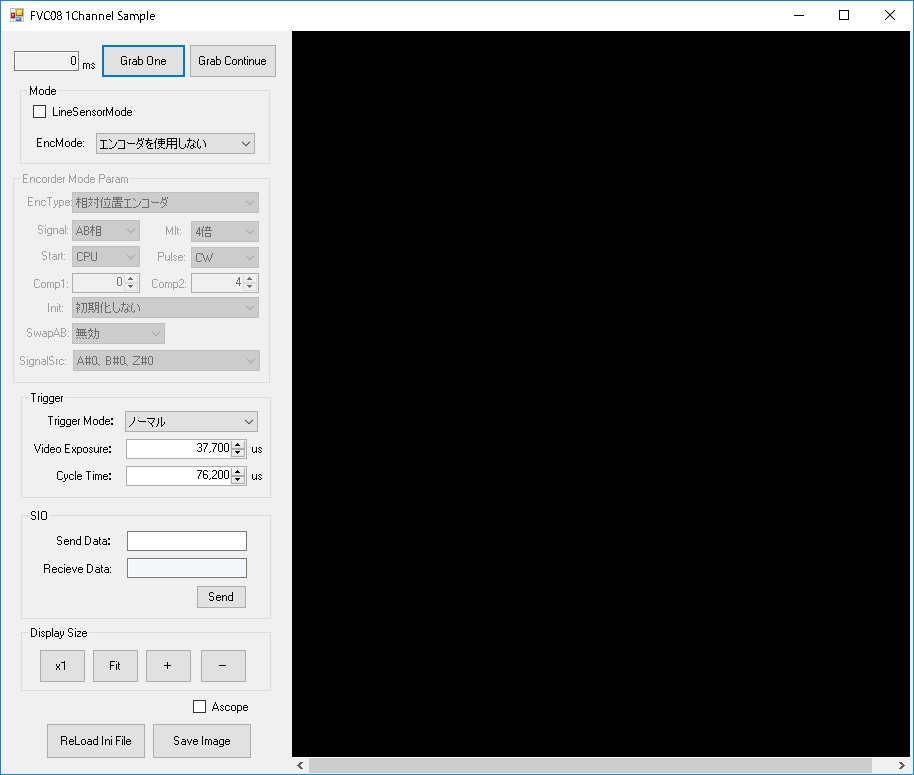The width and height of the screenshot is (914, 775).
Task: Click the horizontal scrollbar left arrow
Action: (300, 766)
